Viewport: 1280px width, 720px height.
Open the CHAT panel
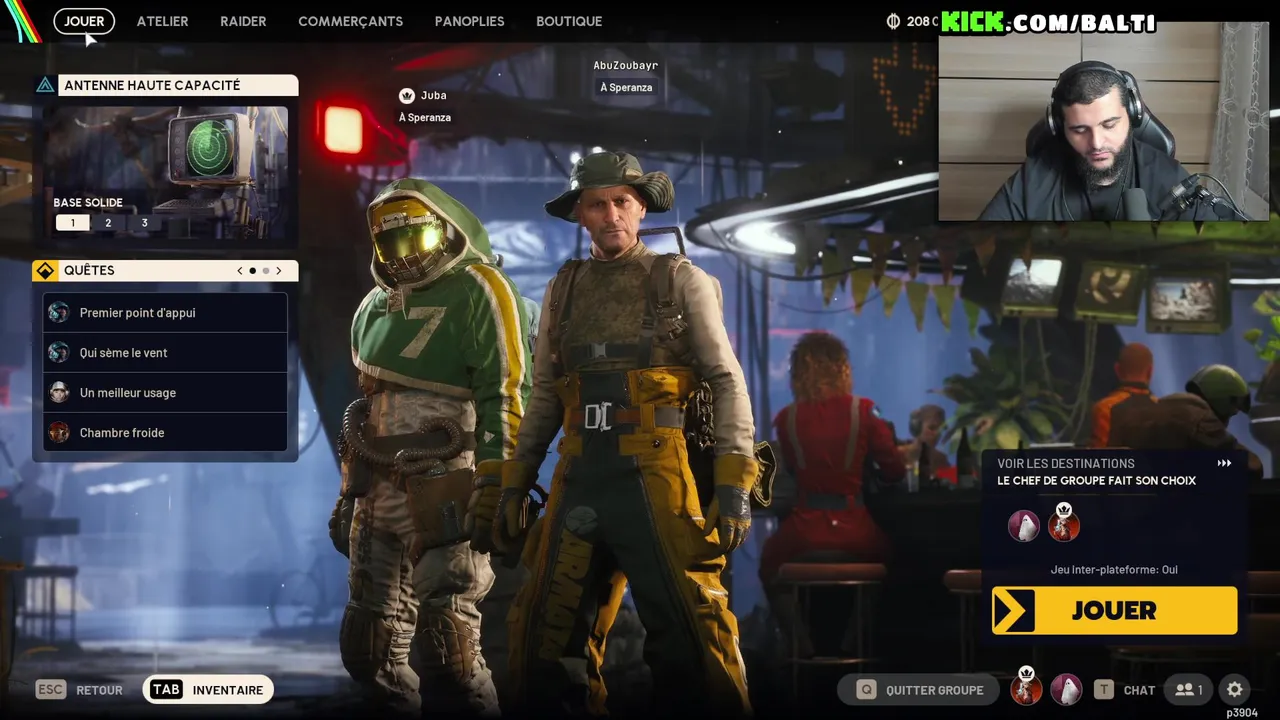click(1125, 690)
